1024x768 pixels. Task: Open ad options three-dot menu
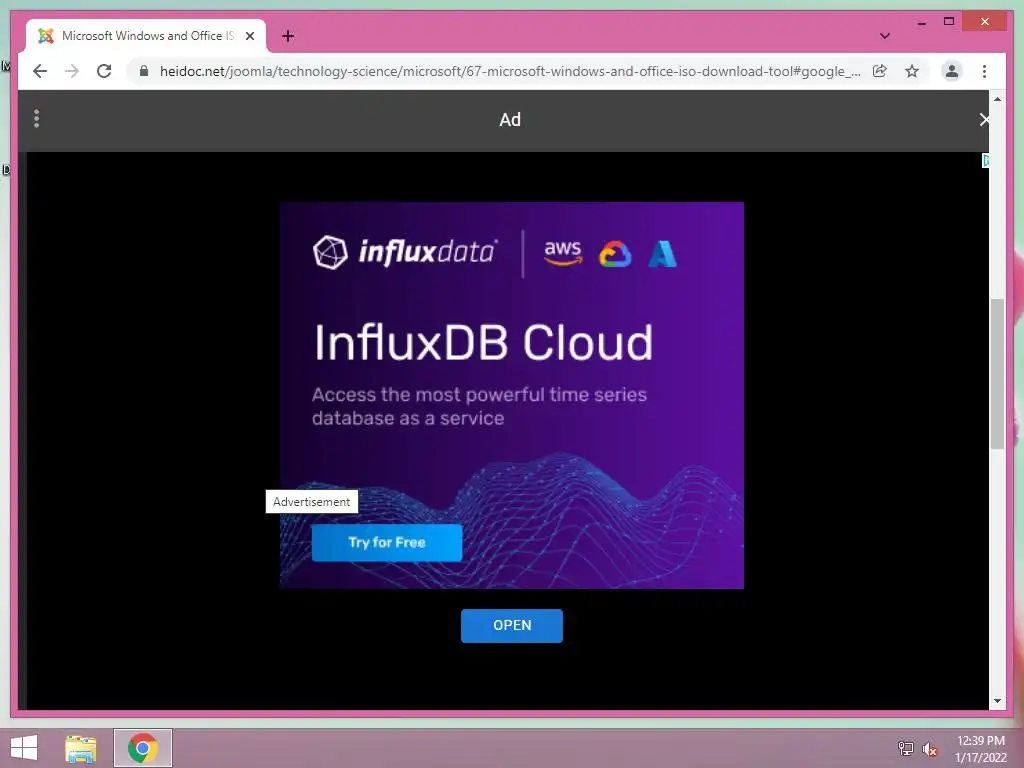37,118
